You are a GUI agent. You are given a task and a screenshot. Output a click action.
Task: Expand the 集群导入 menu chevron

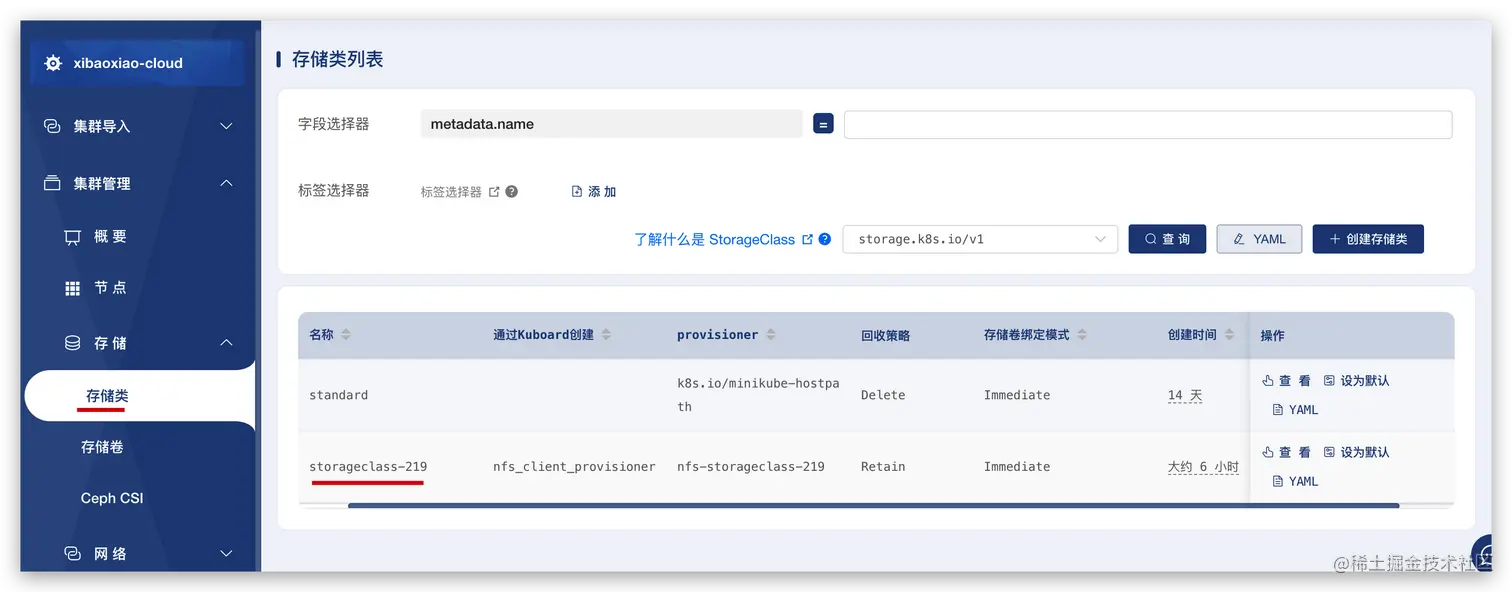click(226, 126)
